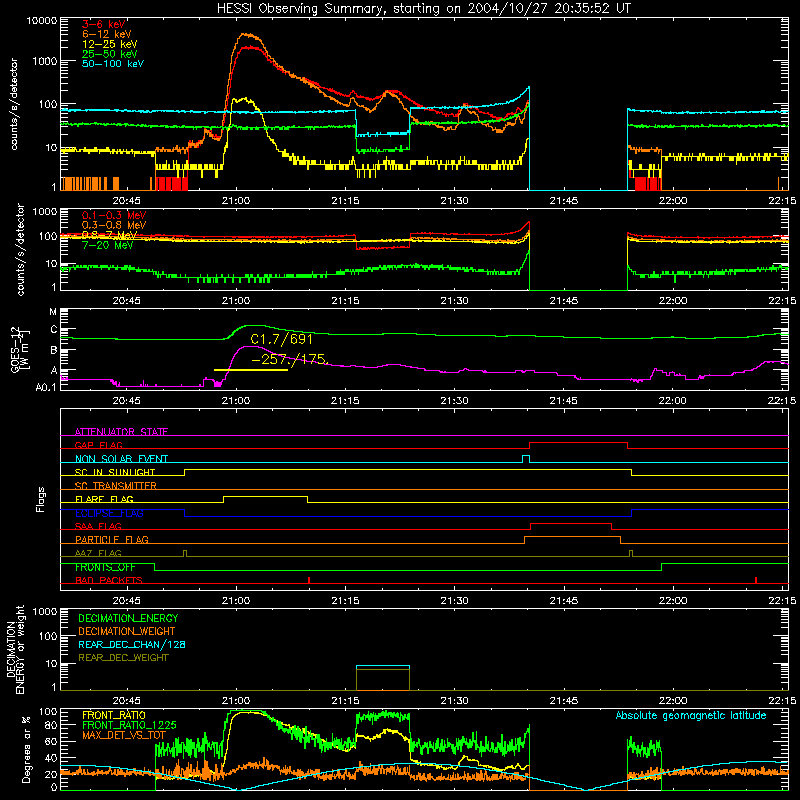Click the "DECIMATION ENERGY or weight" y-axis title
The height and width of the screenshot is (800, 800).
15,649
